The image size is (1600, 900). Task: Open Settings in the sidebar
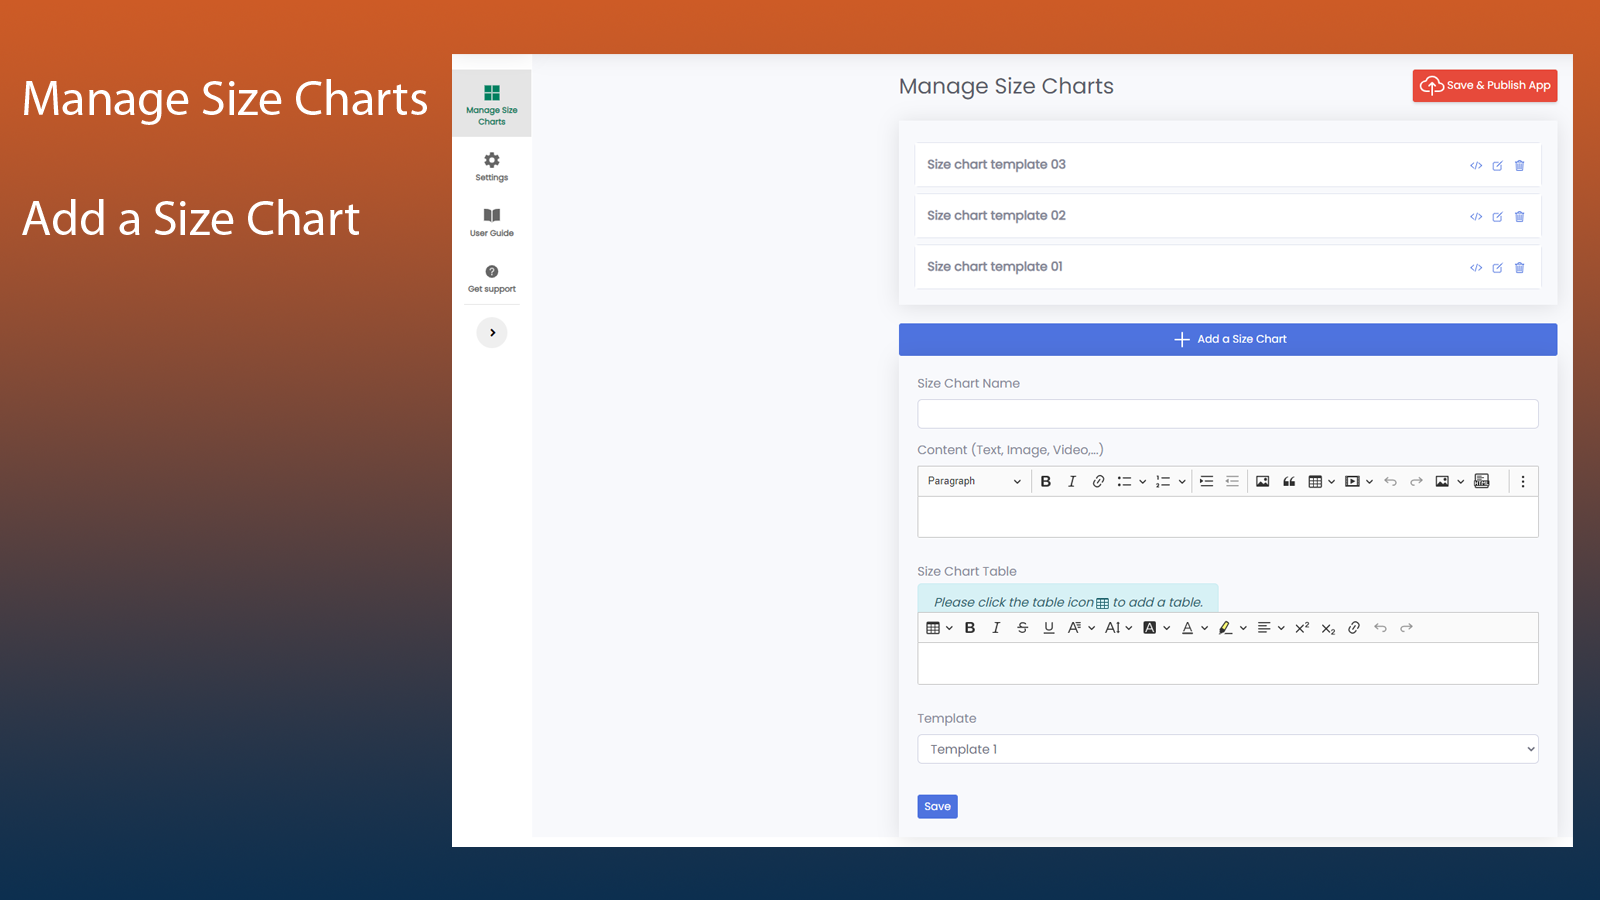[x=492, y=166]
